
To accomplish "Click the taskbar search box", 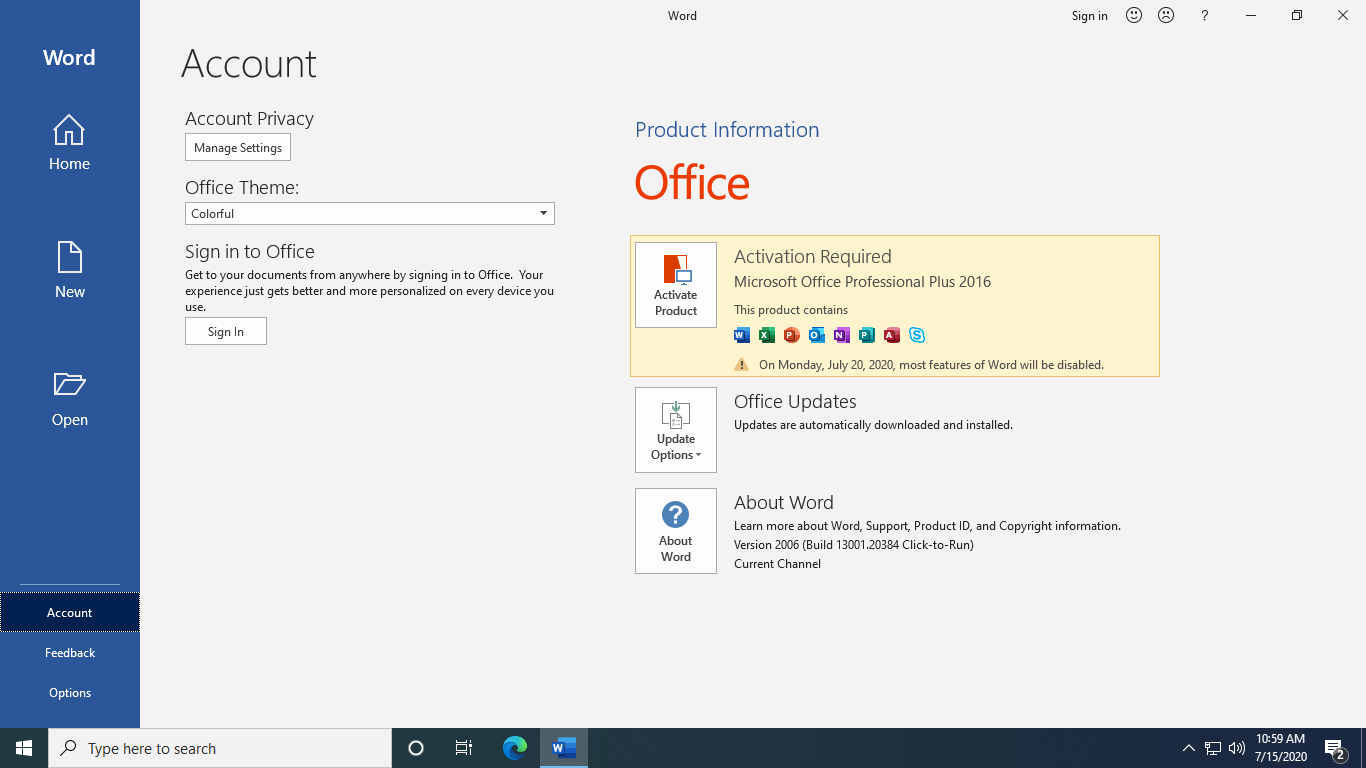I will (220, 748).
